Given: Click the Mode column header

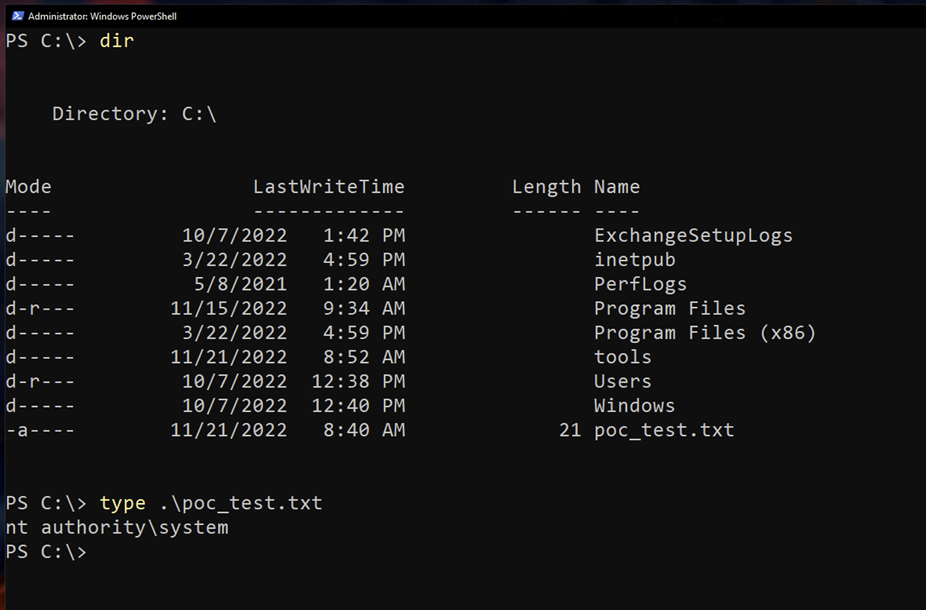Looking at the screenshot, I should point(28,187).
